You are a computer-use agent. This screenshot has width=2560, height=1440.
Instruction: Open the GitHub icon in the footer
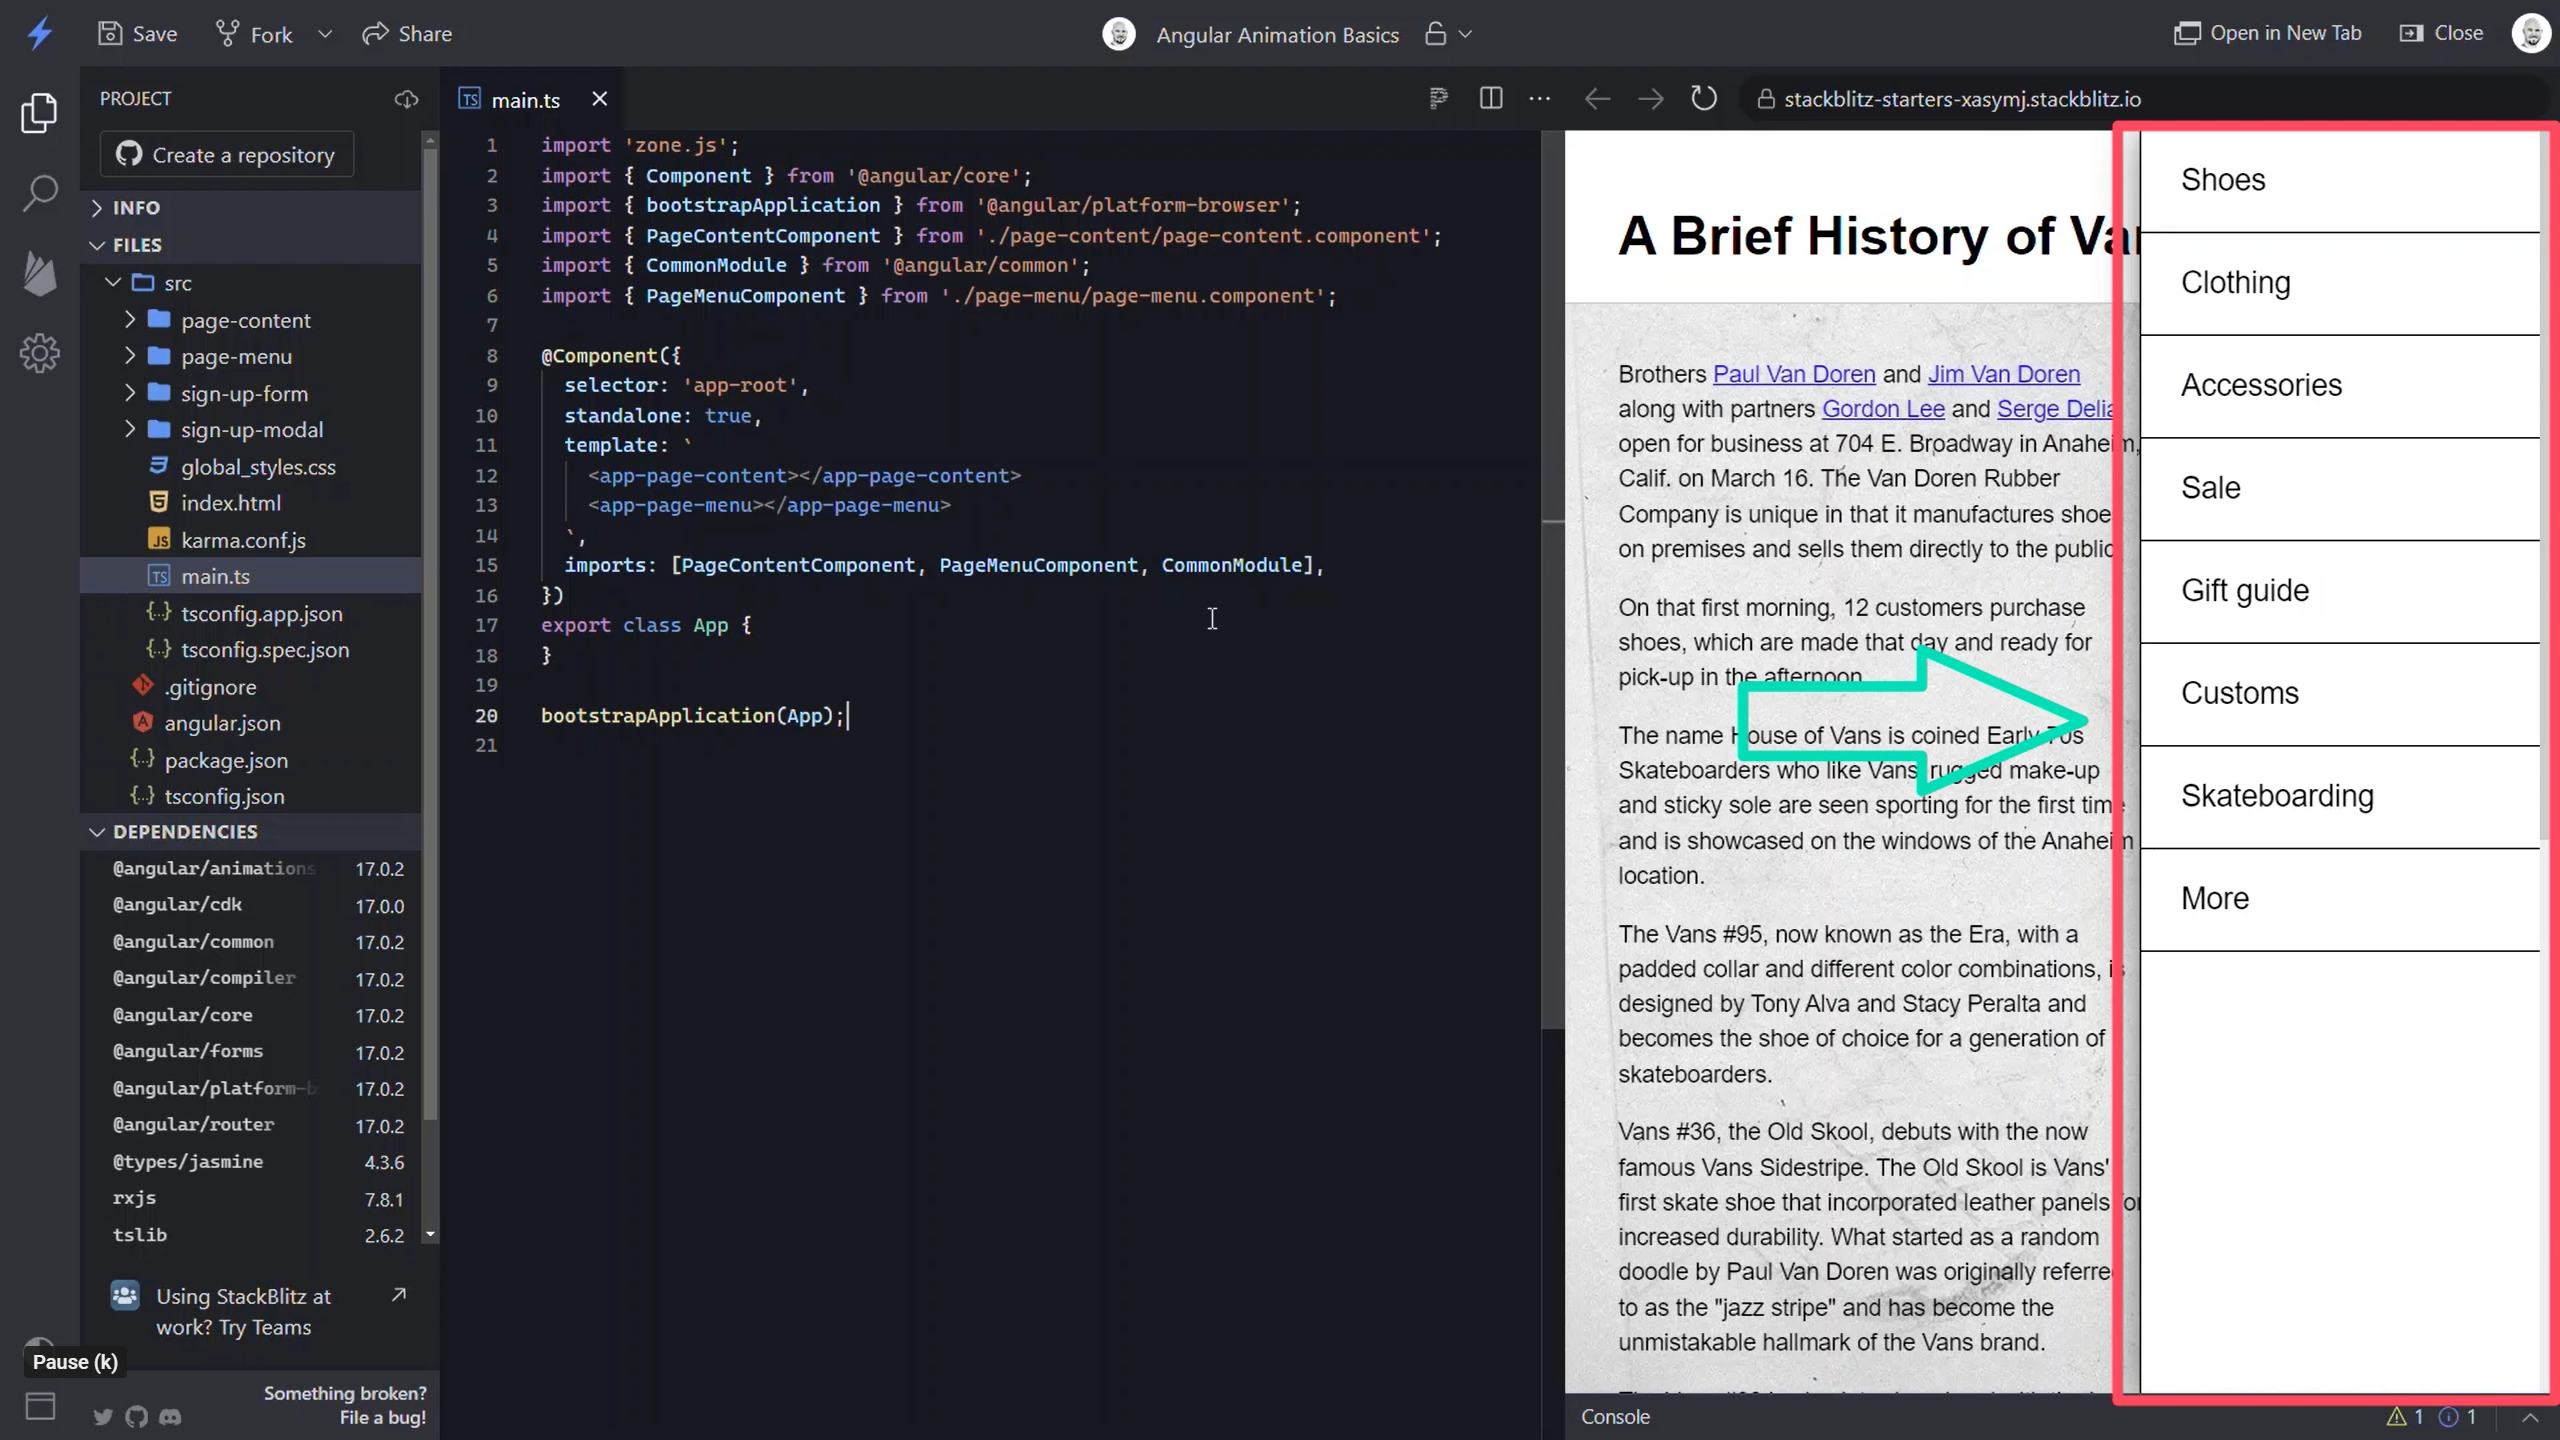(136, 1417)
